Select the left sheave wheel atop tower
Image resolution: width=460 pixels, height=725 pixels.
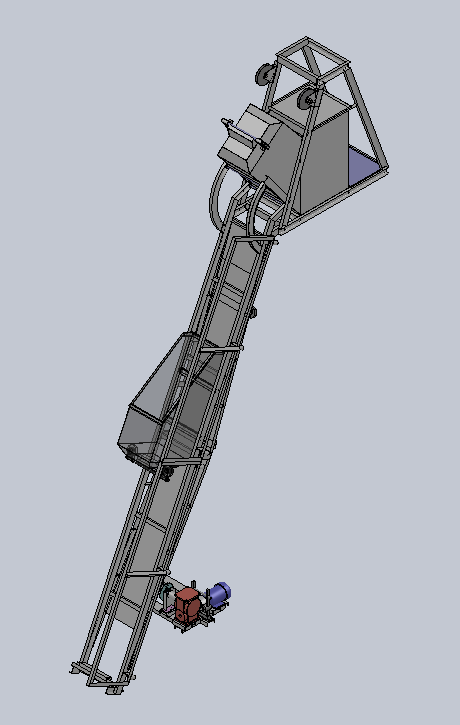[265, 74]
